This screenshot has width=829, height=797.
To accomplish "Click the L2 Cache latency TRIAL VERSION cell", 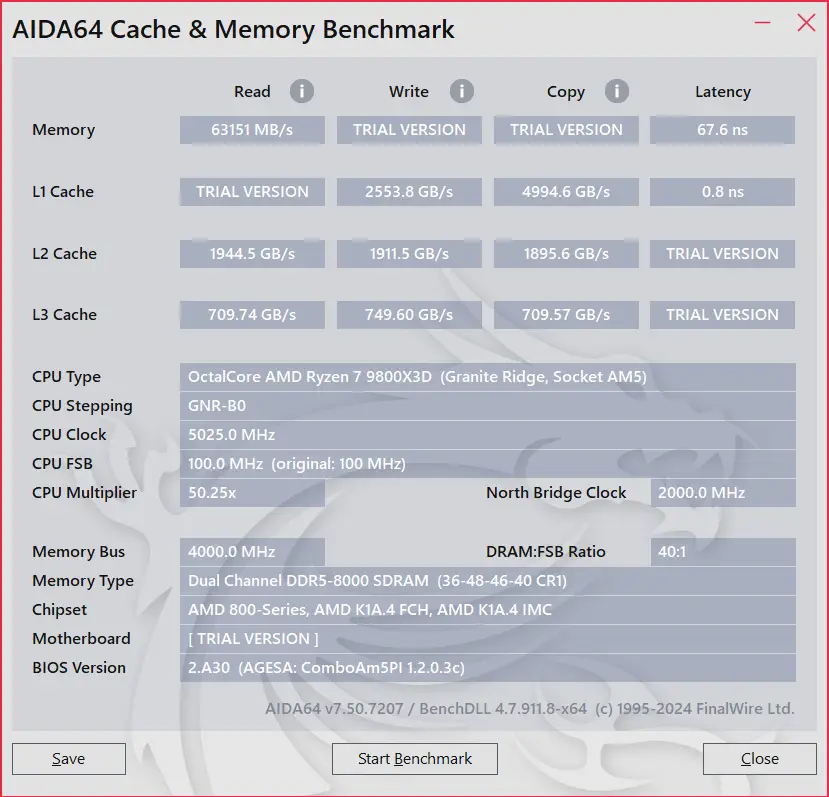I will [x=722, y=254].
